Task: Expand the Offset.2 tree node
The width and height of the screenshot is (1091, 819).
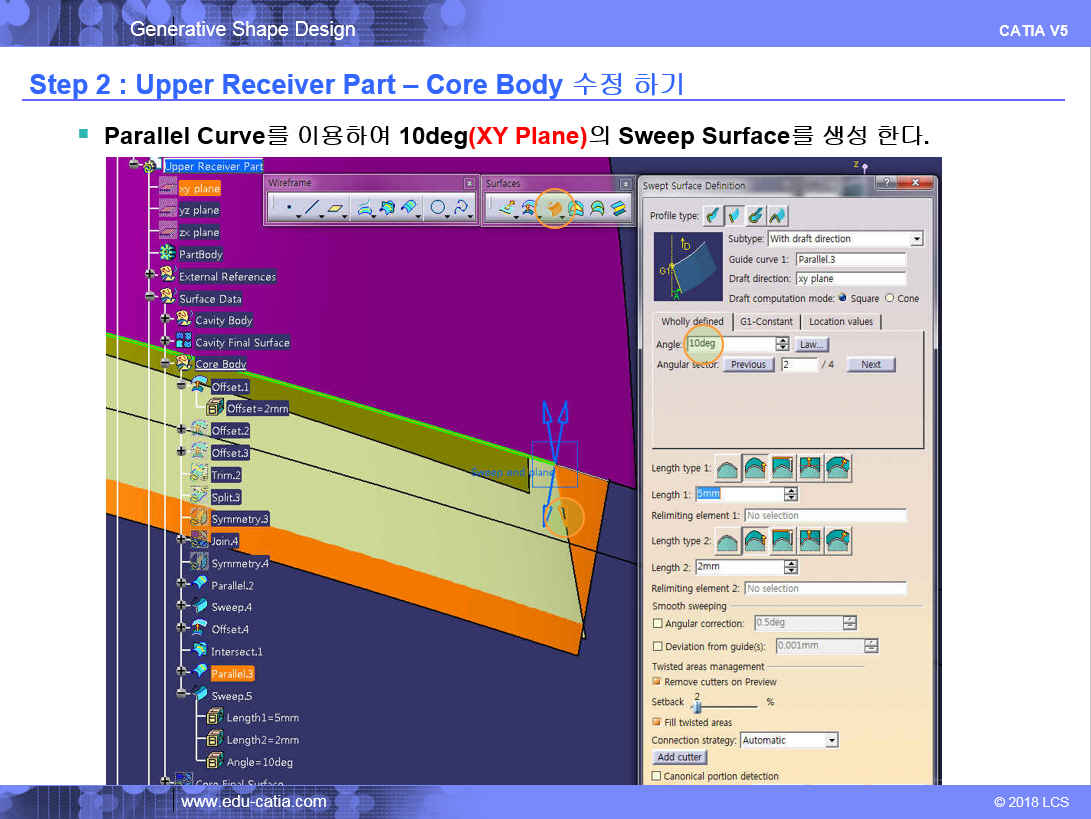Action: [x=181, y=430]
